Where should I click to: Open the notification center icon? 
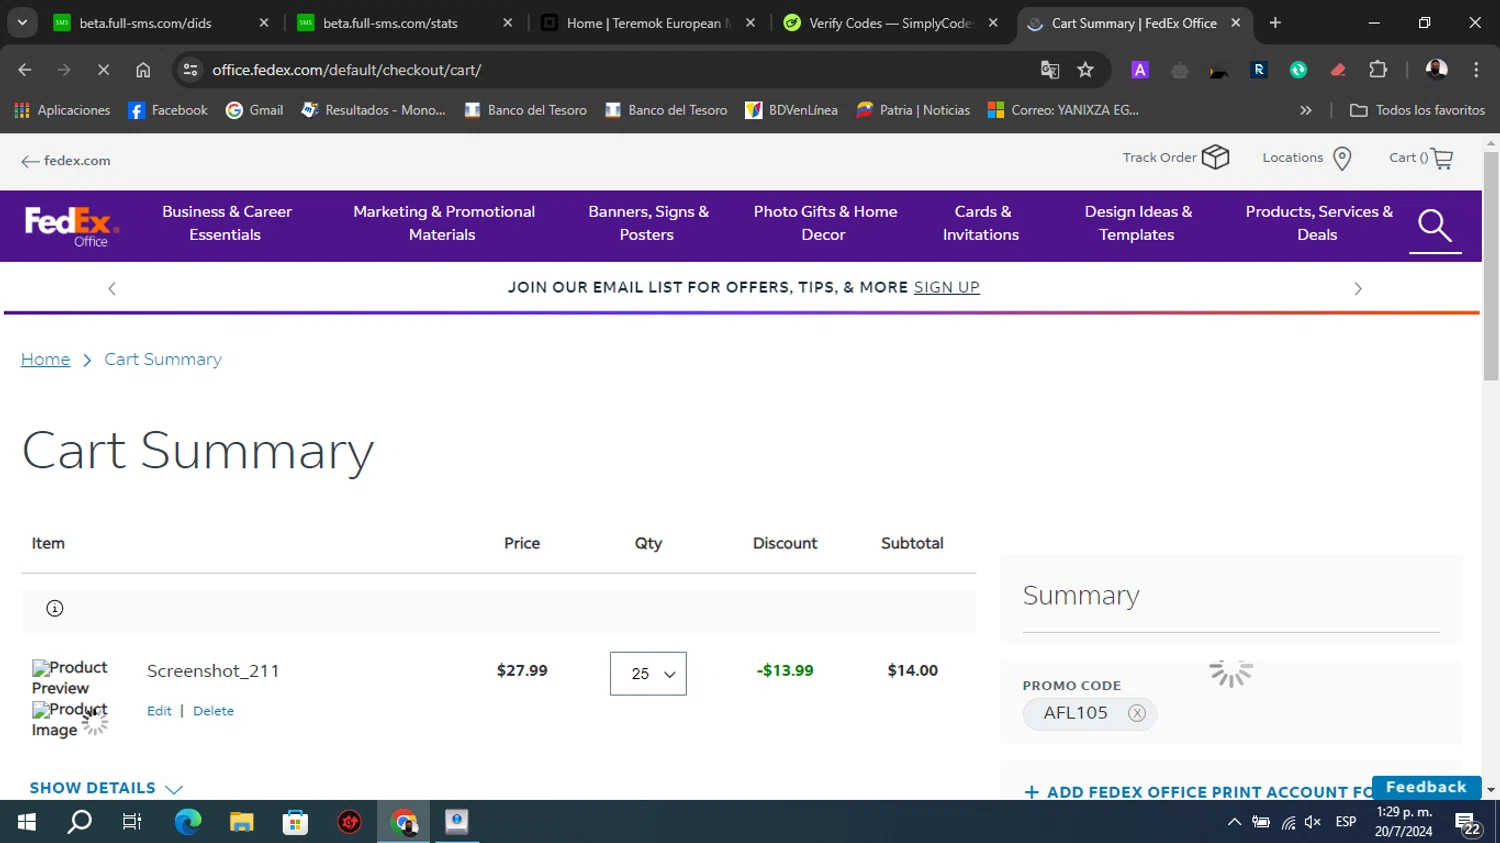click(1468, 822)
